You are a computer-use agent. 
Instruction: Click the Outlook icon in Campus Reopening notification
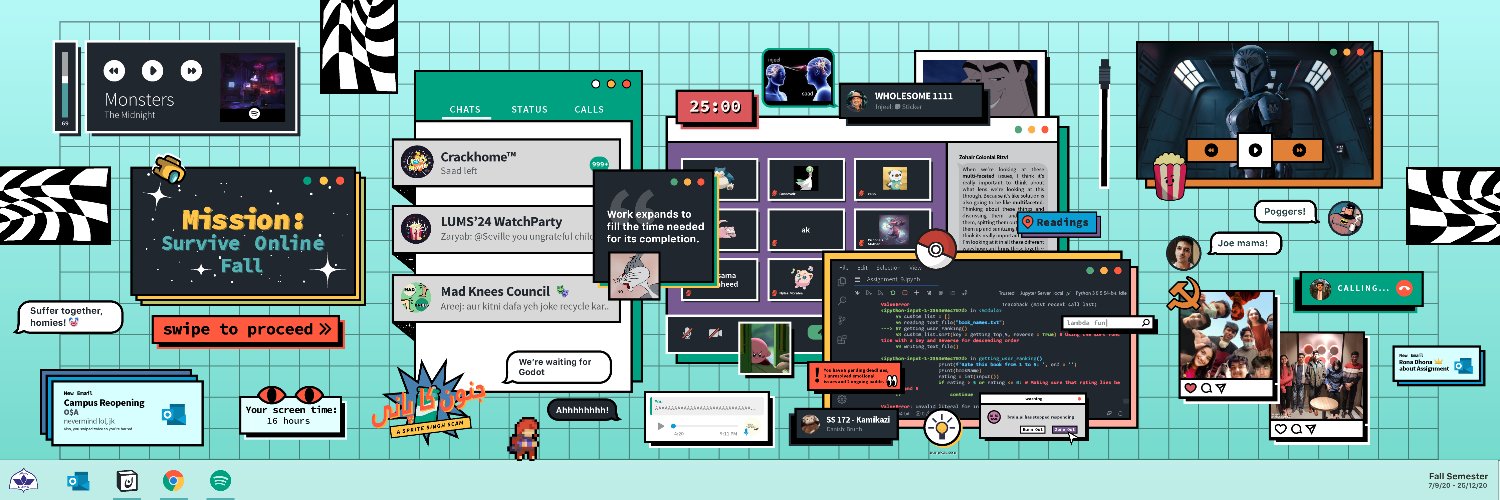[172, 414]
